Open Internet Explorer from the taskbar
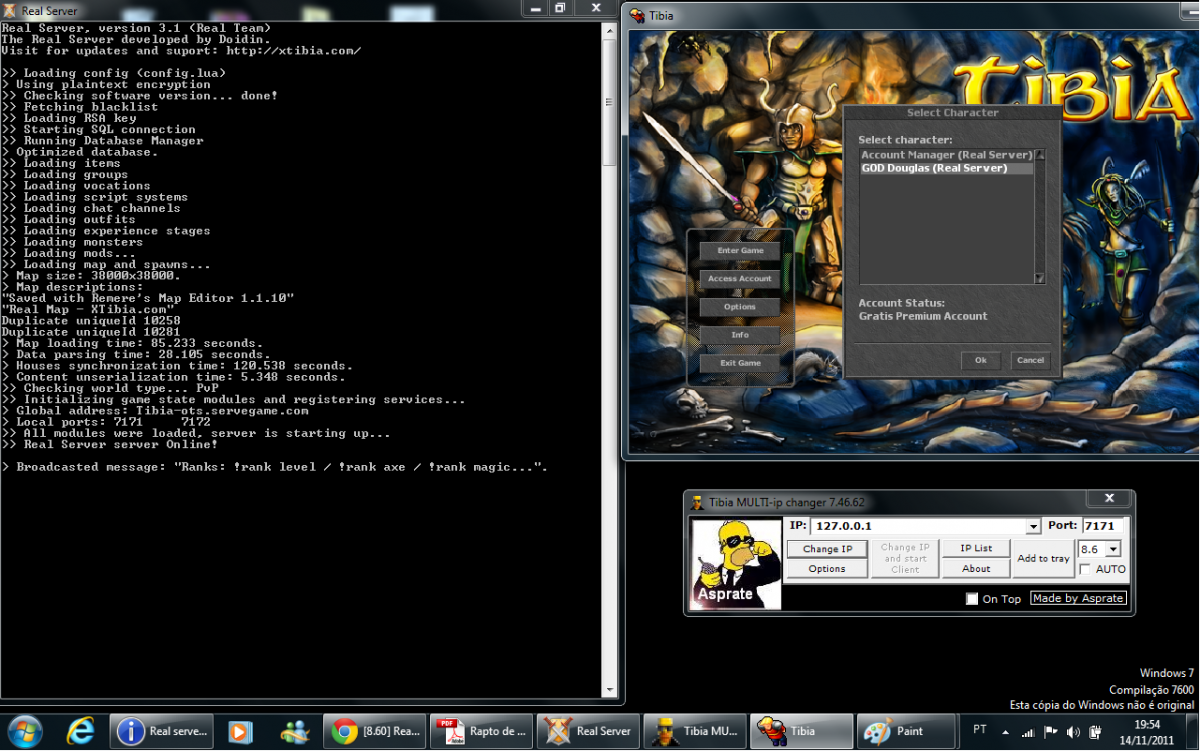 coord(80,731)
